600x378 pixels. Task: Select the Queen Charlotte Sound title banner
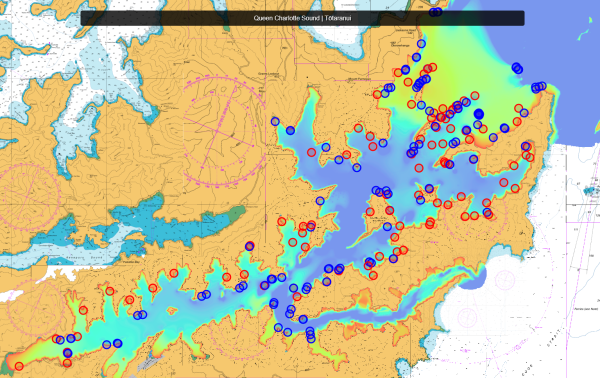coord(302,18)
